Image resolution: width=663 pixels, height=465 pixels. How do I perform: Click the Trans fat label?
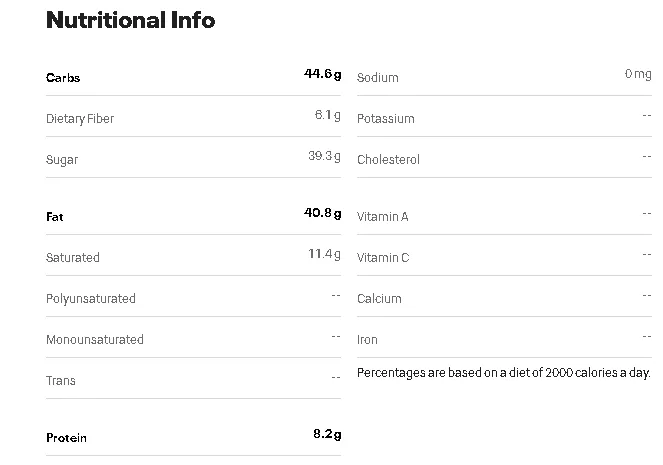[x=61, y=381]
